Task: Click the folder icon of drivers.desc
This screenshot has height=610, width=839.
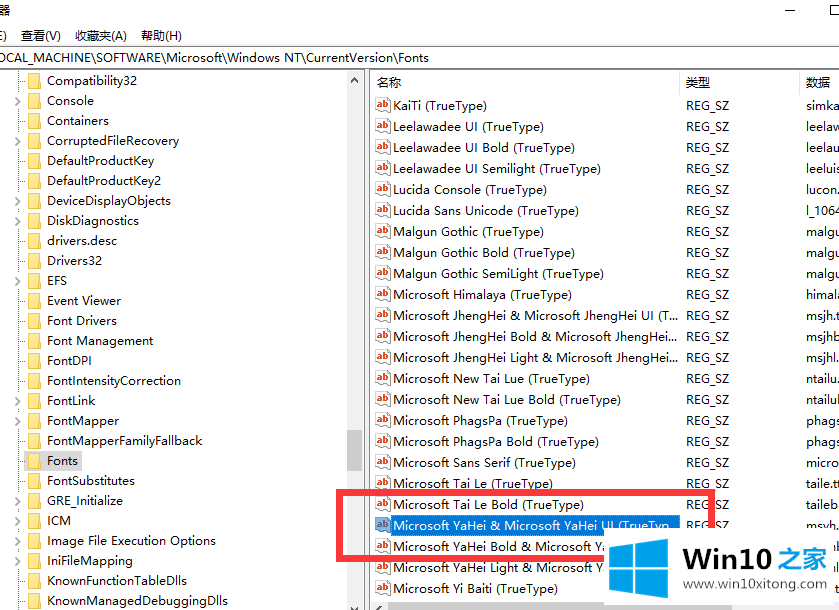Action: coord(34,241)
